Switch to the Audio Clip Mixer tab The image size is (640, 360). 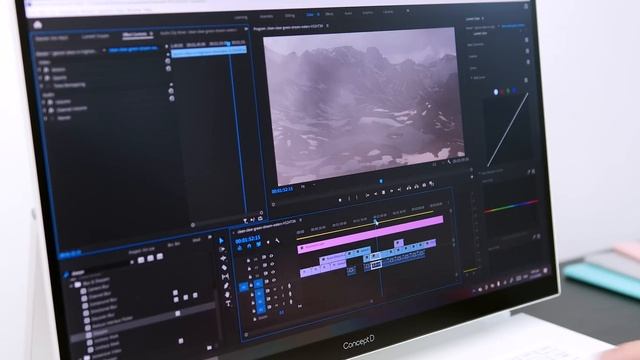pos(198,31)
